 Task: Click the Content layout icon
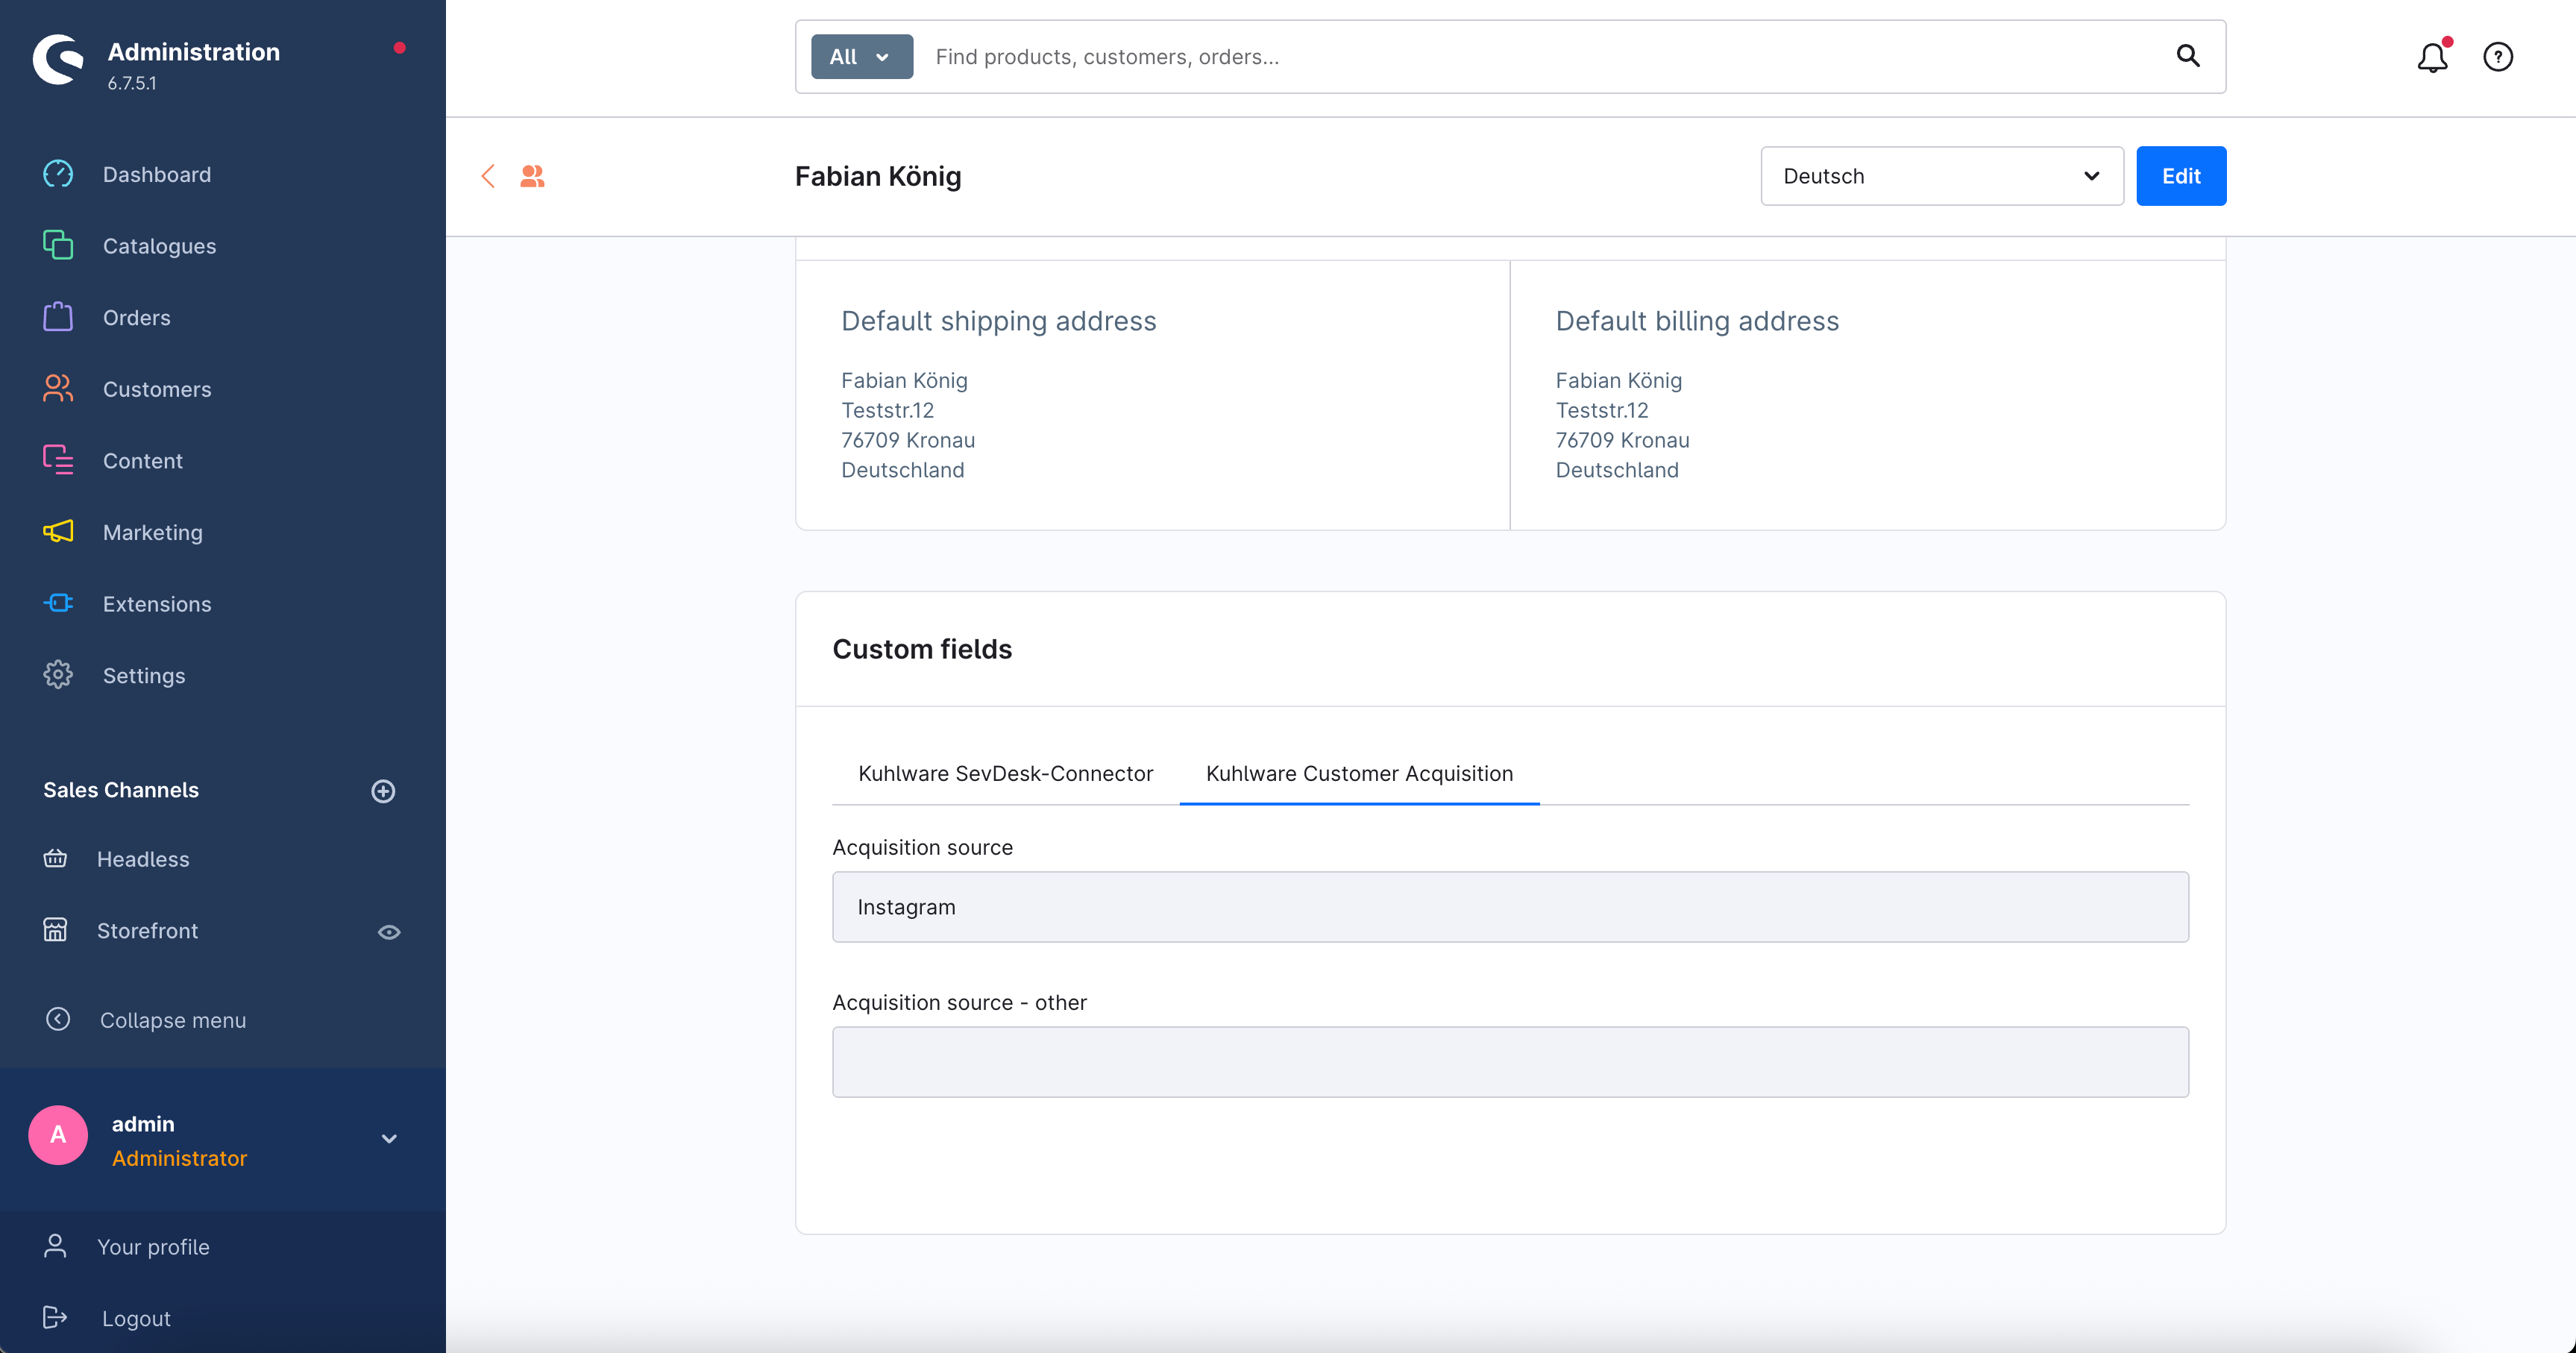[58, 460]
